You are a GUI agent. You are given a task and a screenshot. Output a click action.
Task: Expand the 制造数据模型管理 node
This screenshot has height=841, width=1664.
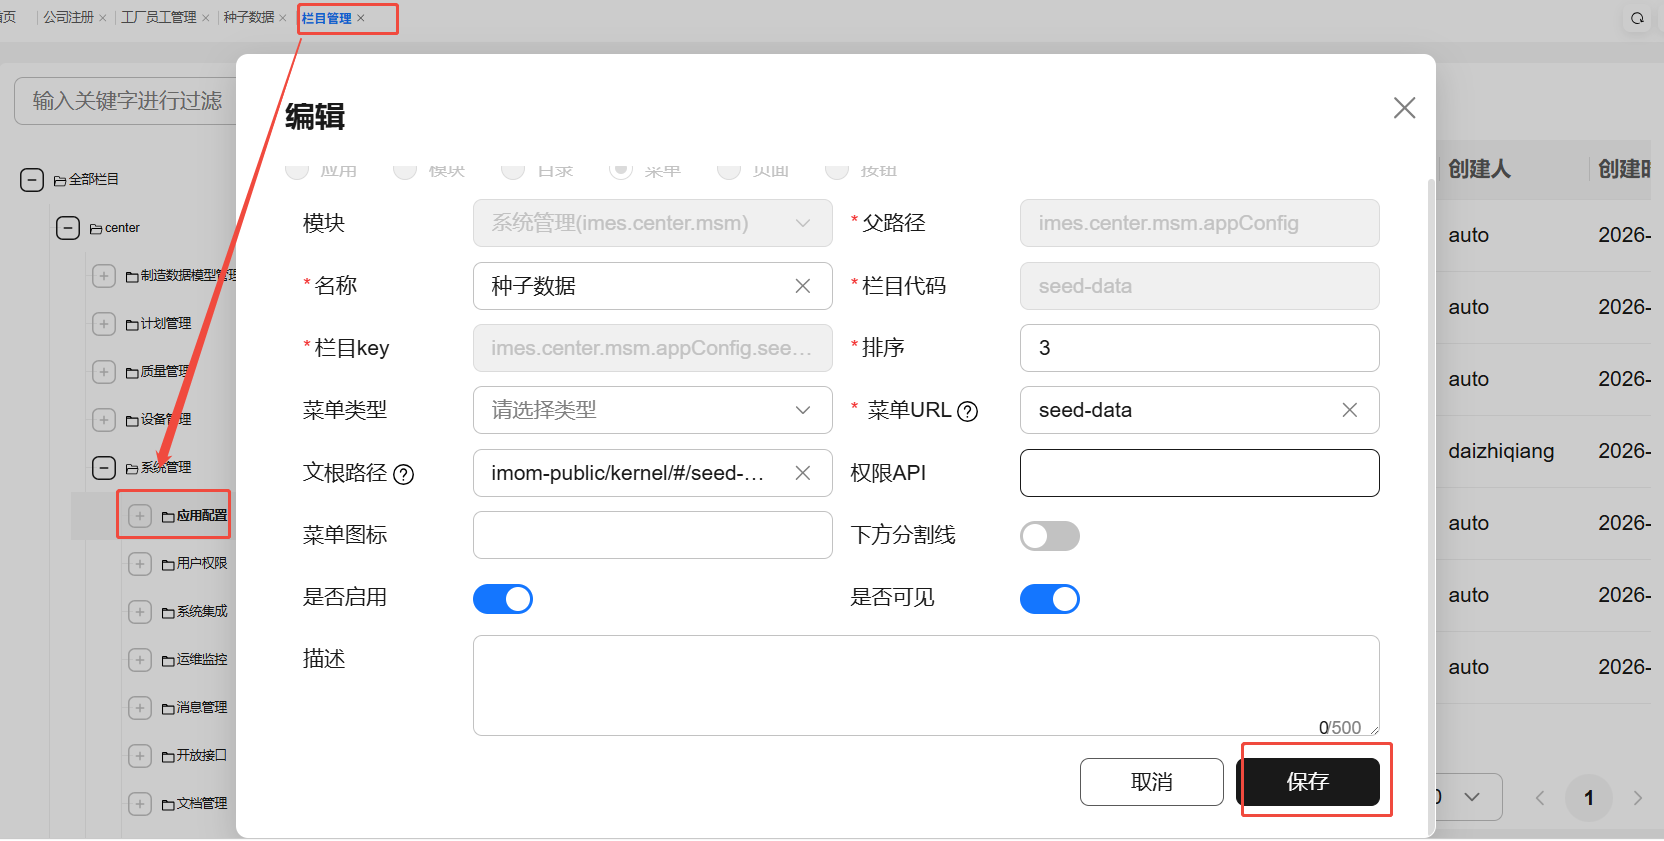tap(104, 276)
